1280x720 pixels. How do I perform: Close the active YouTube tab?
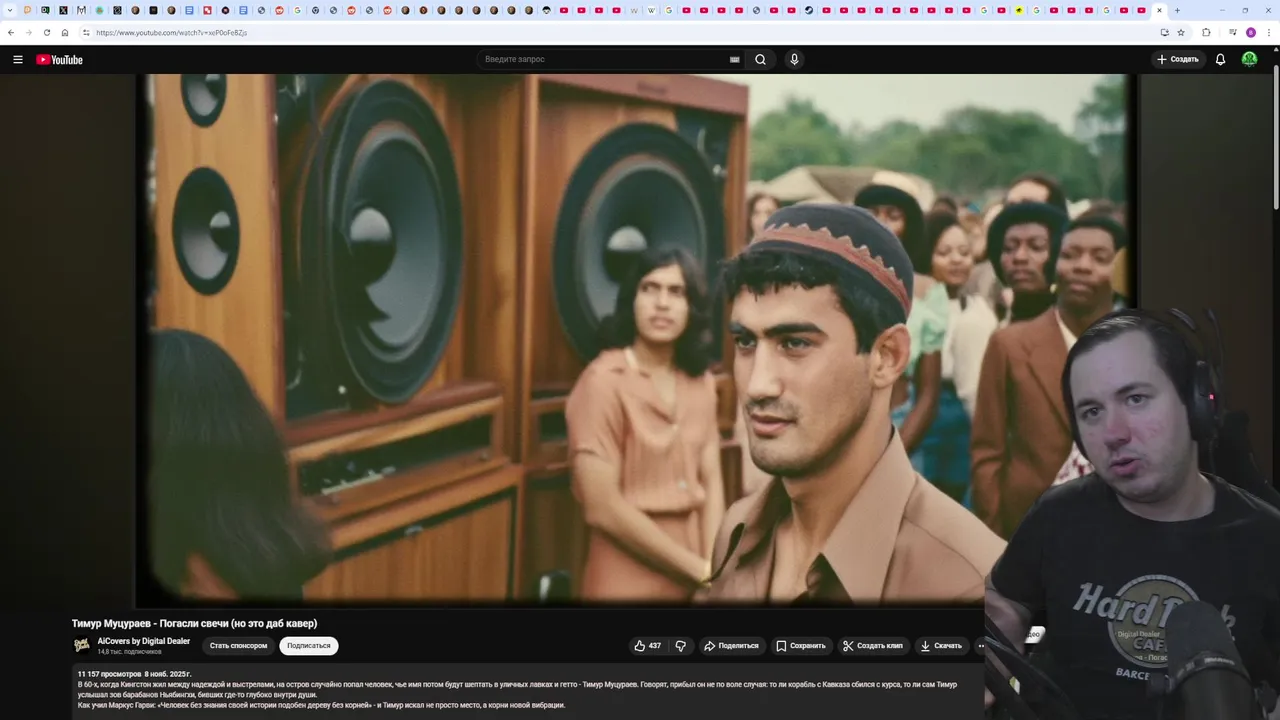1159,10
